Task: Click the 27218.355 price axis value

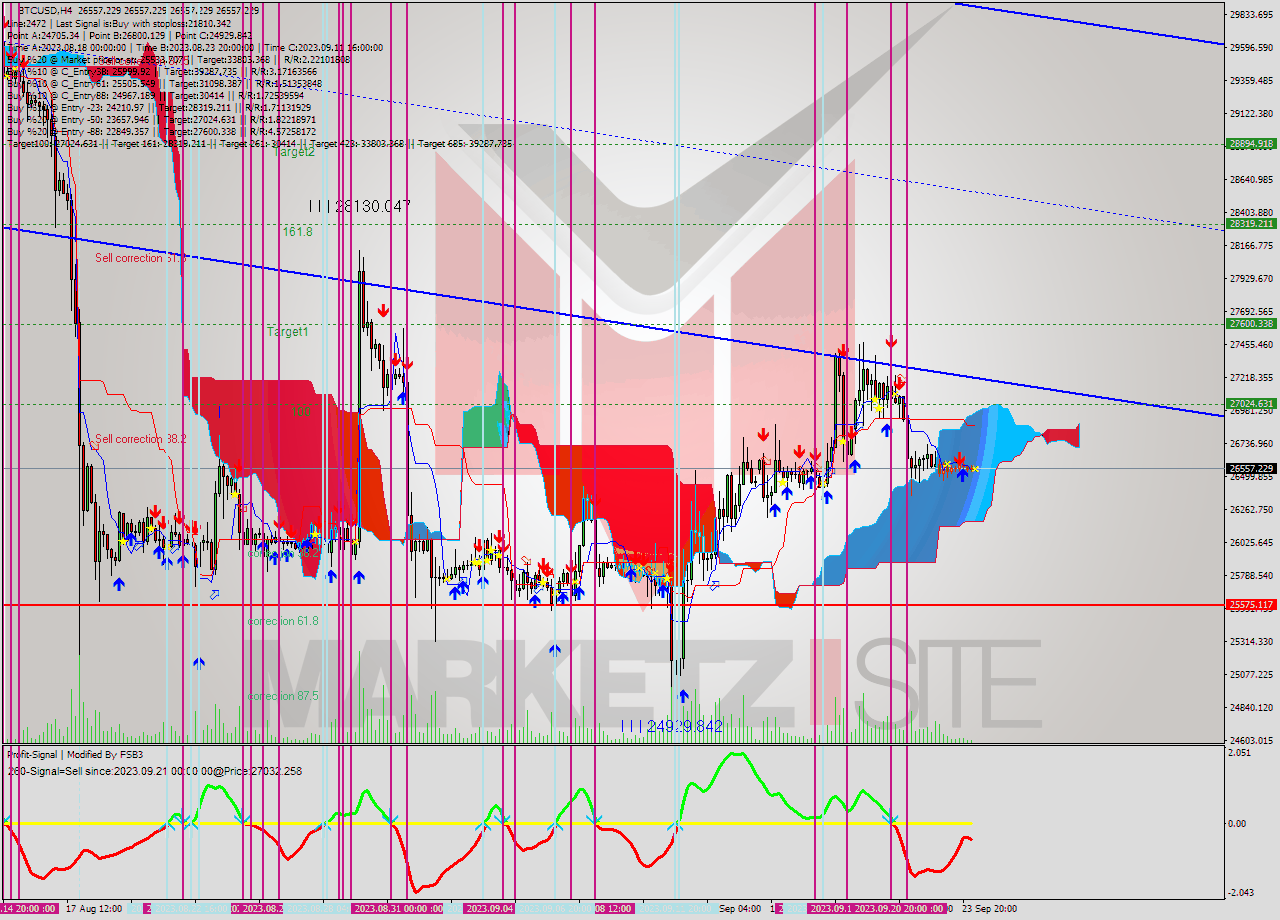Action: [x=1252, y=377]
